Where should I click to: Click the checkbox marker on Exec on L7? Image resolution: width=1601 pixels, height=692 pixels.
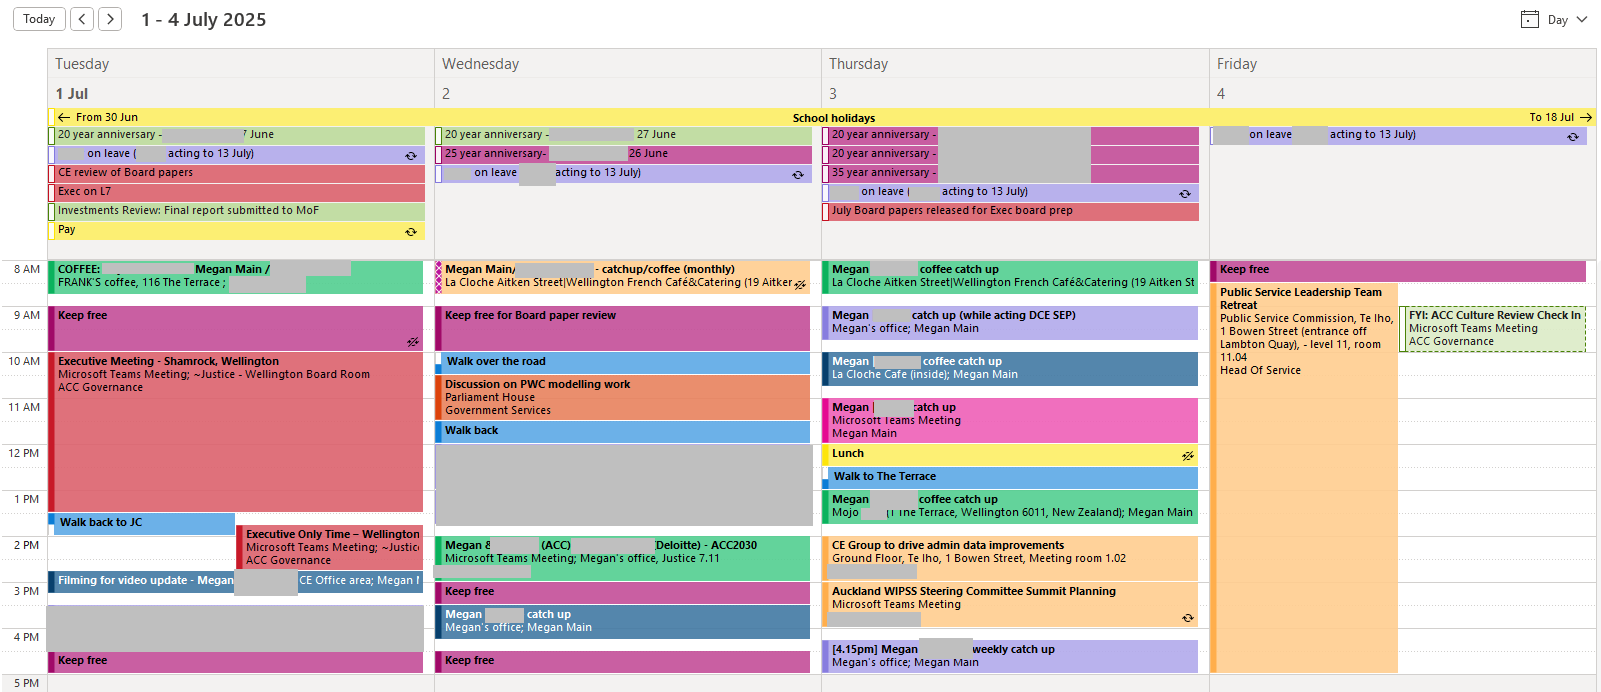(x=52, y=192)
